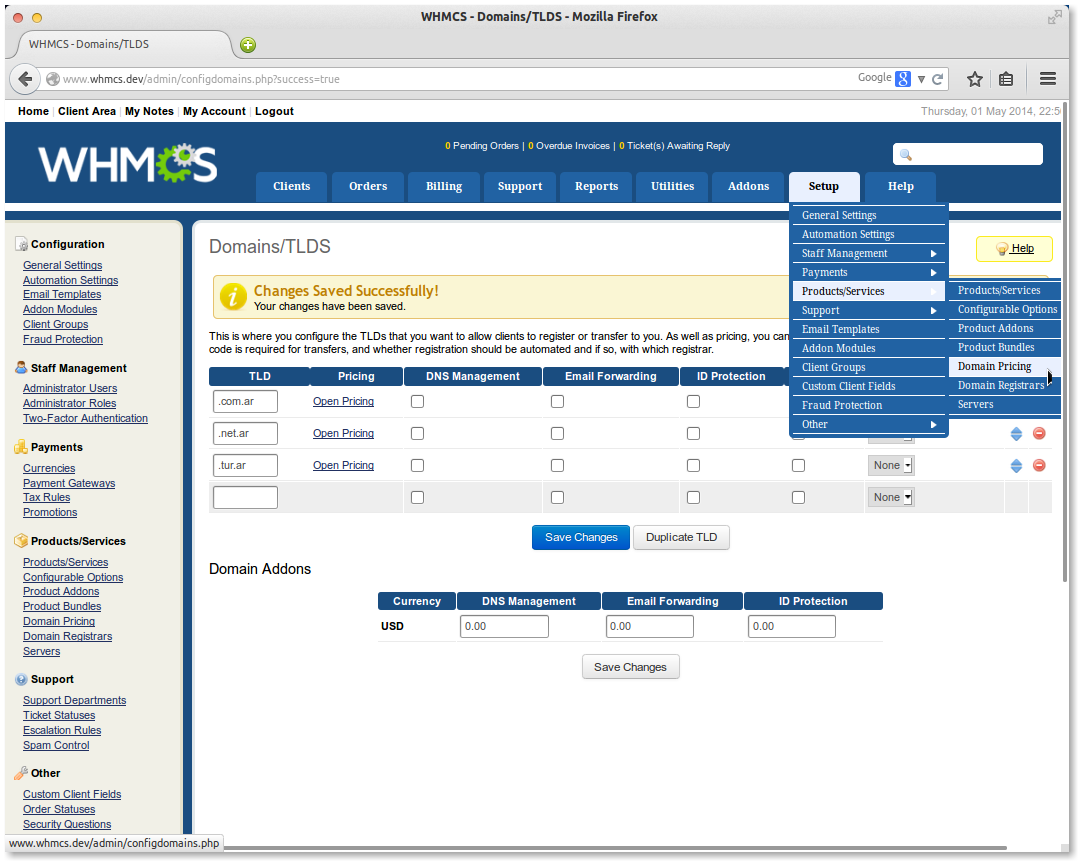This screenshot has width=1078, height=861.
Task: Open Ticket Statuses sidebar link
Action: coord(59,715)
